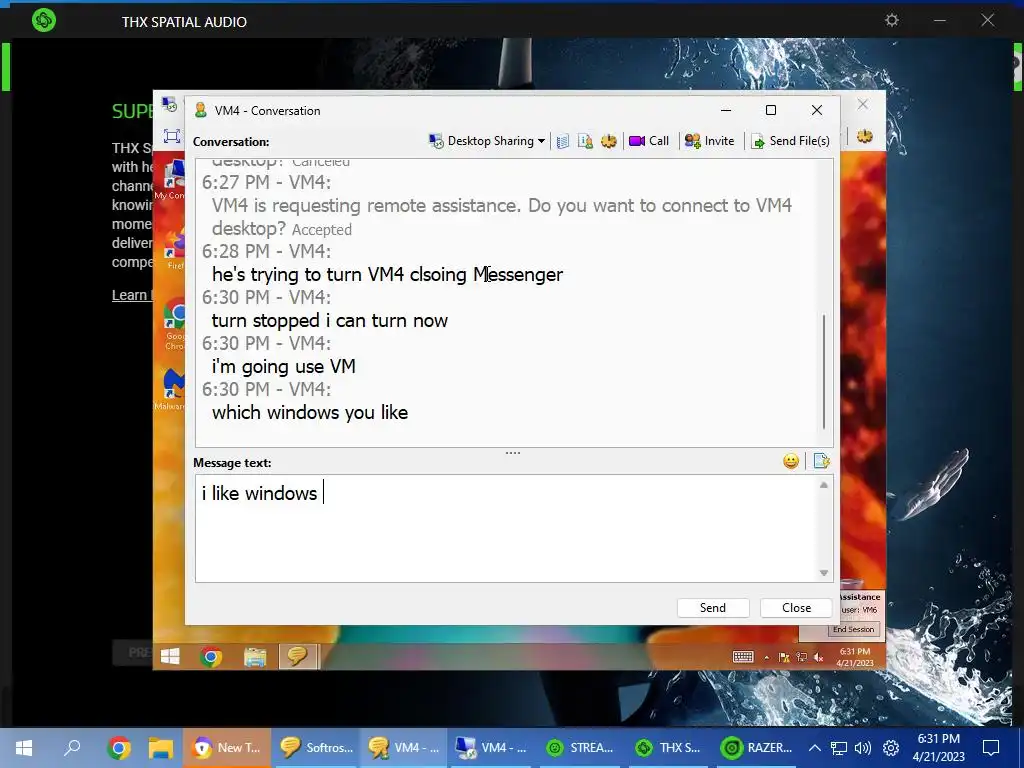Open the user info icon in toolbar

586,141
